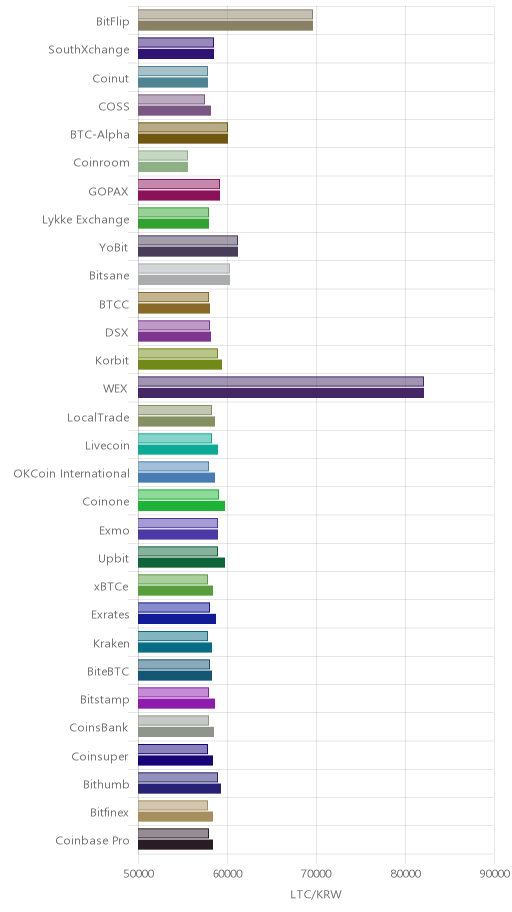Click the Bithumb navy lower bar
Image resolution: width=512 pixels, height=912 pixels.
[x=180, y=789]
